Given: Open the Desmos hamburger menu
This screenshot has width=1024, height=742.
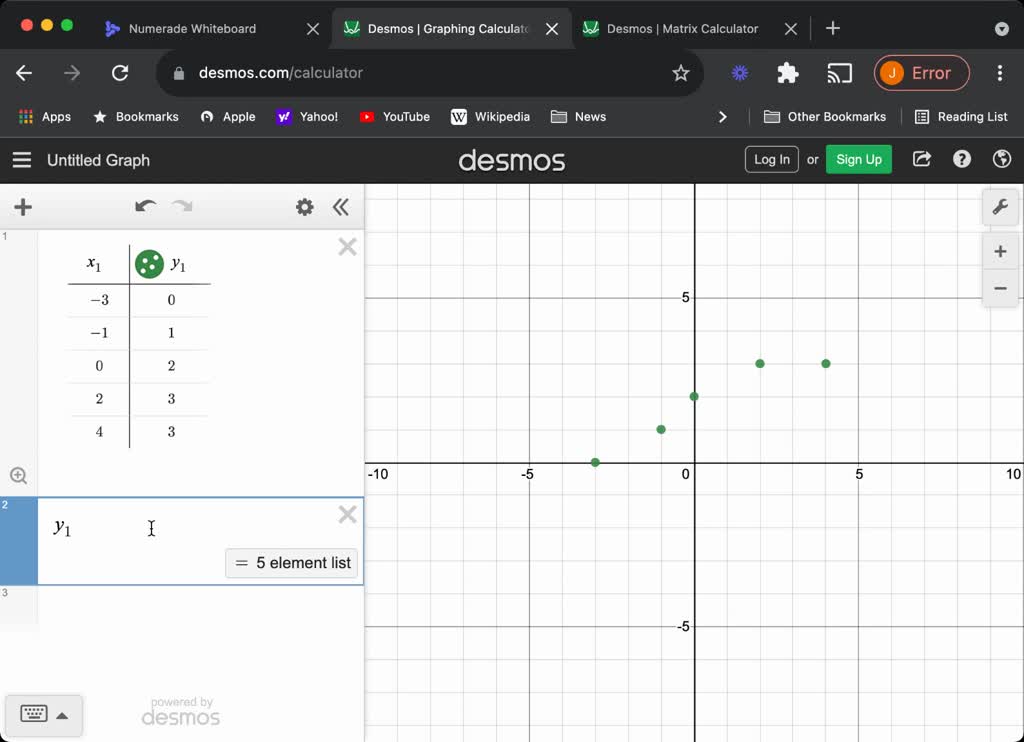Looking at the screenshot, I should (22, 160).
